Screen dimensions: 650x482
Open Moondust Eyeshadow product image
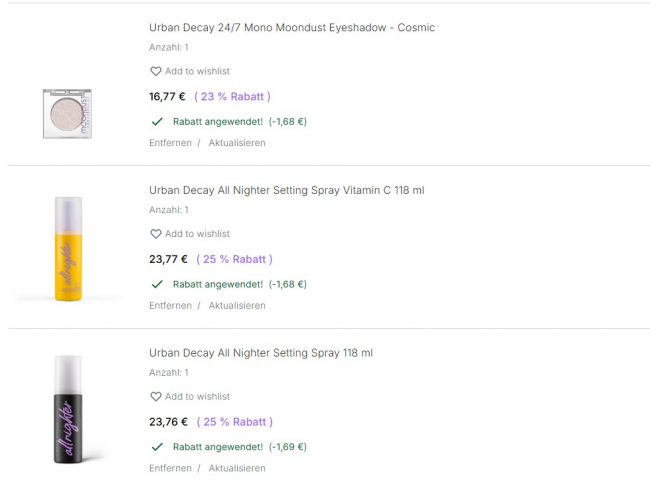coord(68,112)
